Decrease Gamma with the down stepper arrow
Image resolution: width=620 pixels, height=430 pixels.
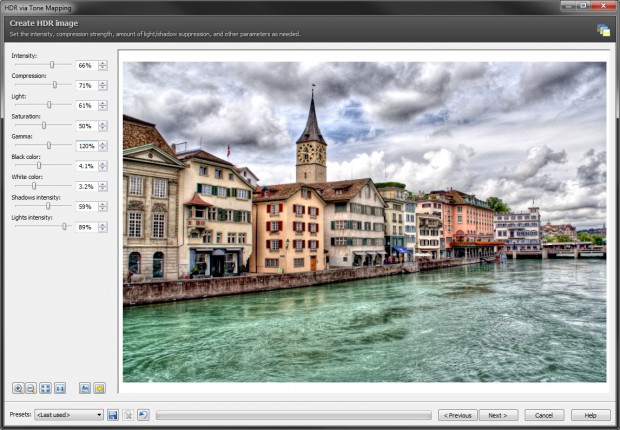(102, 150)
